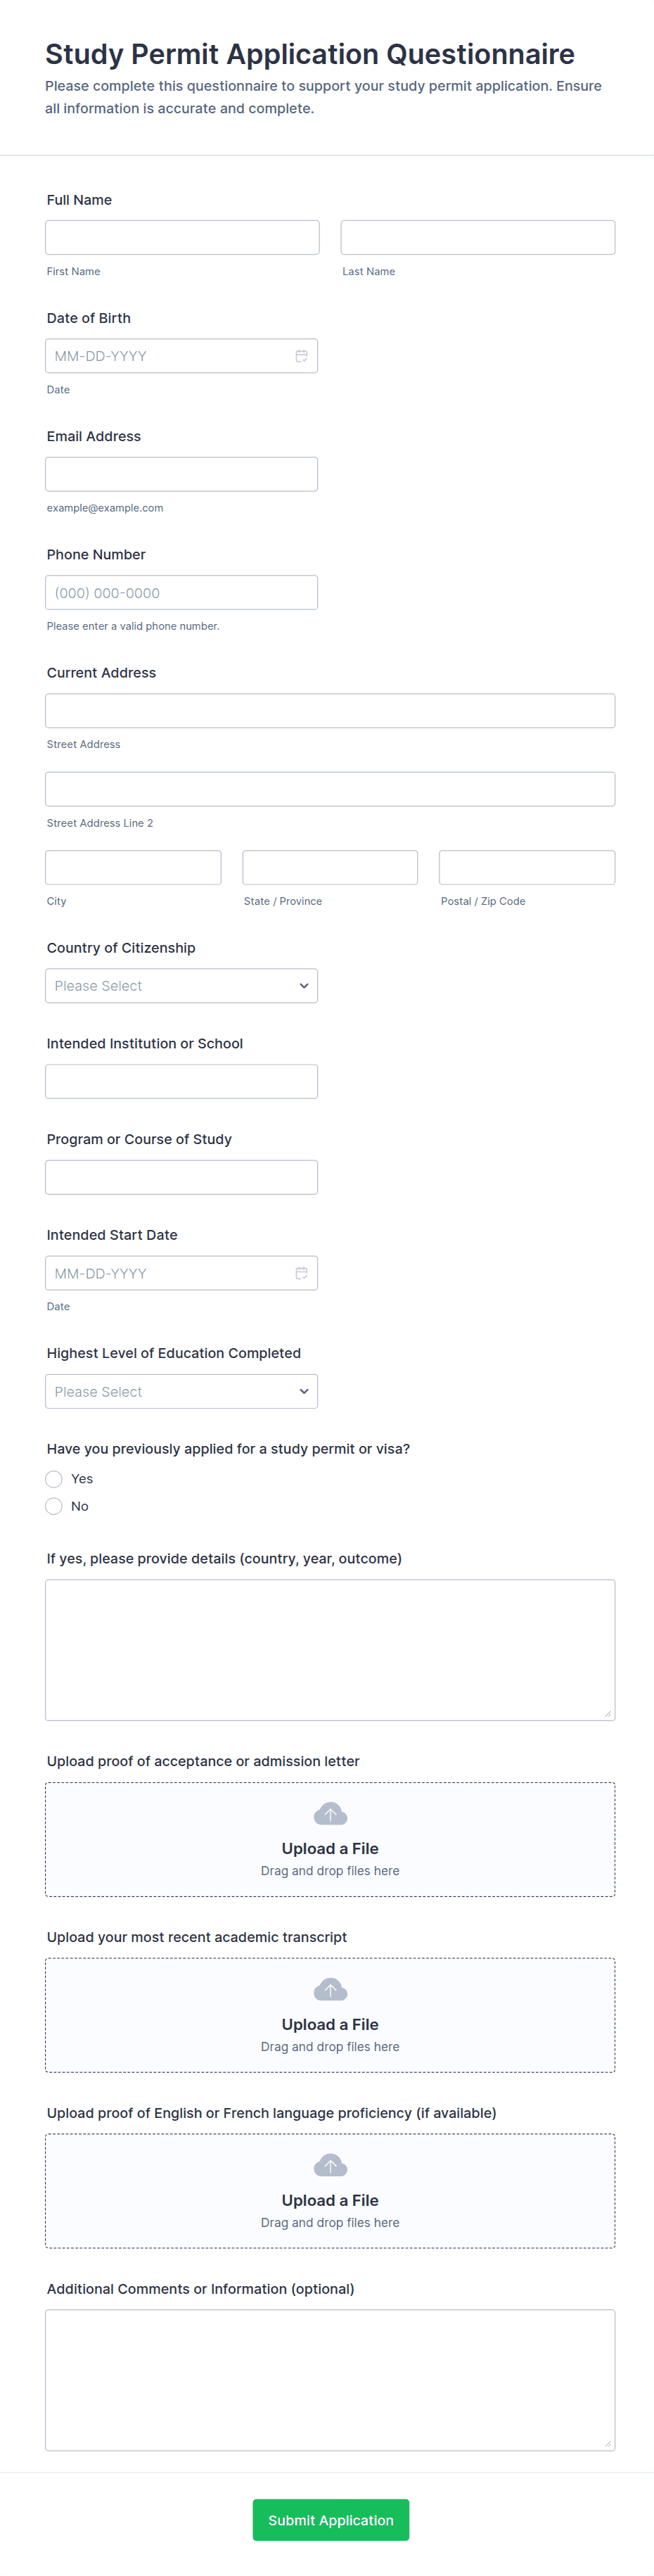This screenshot has width=654, height=2576.
Task: Select Yes for previously applied question
Action: 54,1479
